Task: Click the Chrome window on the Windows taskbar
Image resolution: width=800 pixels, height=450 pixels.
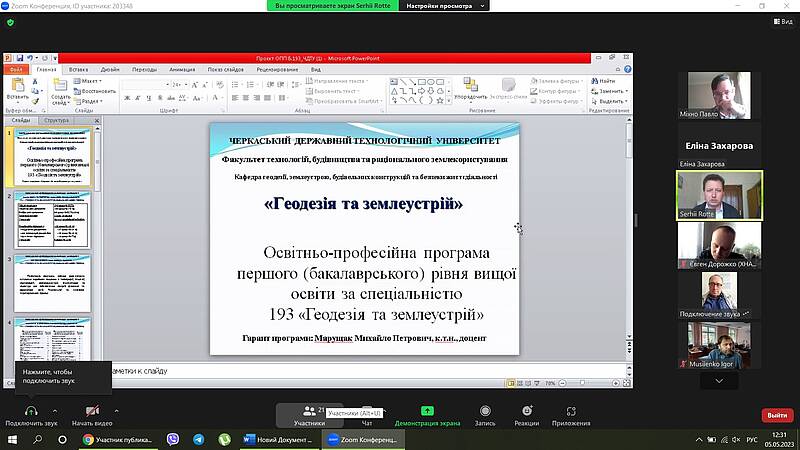Action: [x=117, y=439]
